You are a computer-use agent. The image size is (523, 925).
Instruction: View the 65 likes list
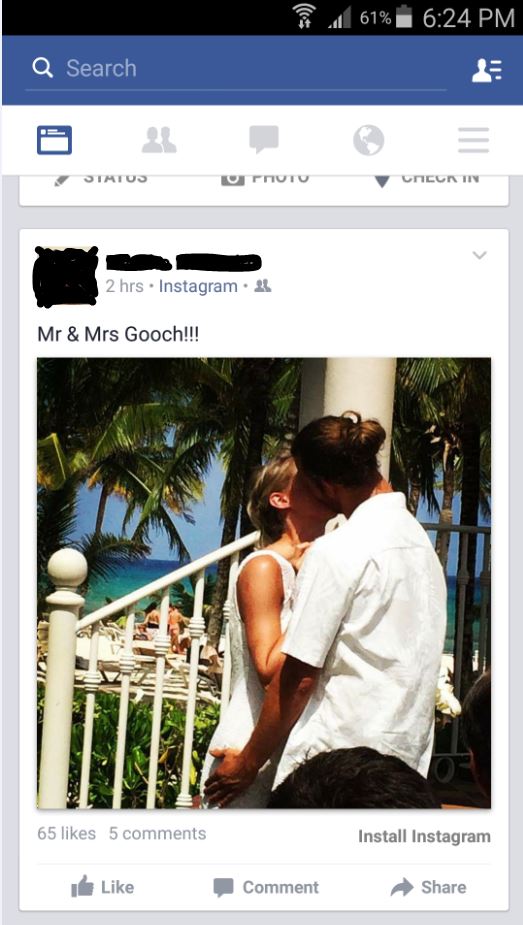66,834
